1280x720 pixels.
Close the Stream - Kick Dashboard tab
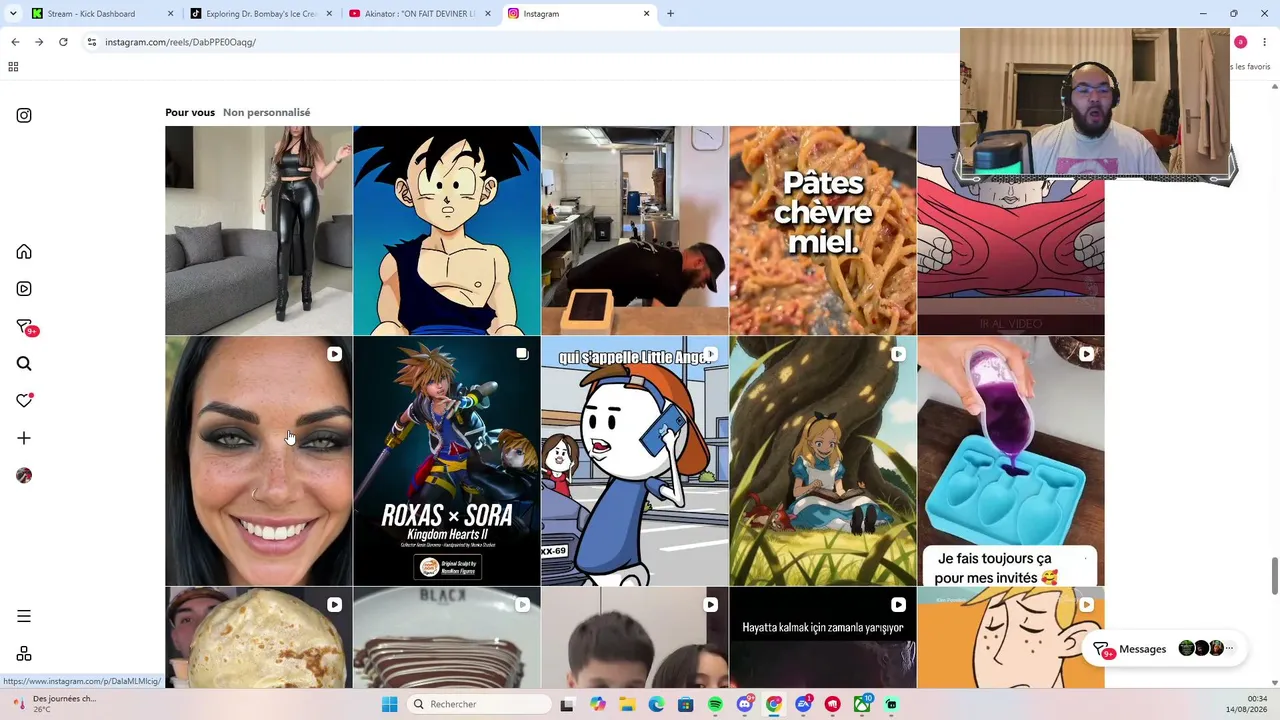click(x=170, y=14)
